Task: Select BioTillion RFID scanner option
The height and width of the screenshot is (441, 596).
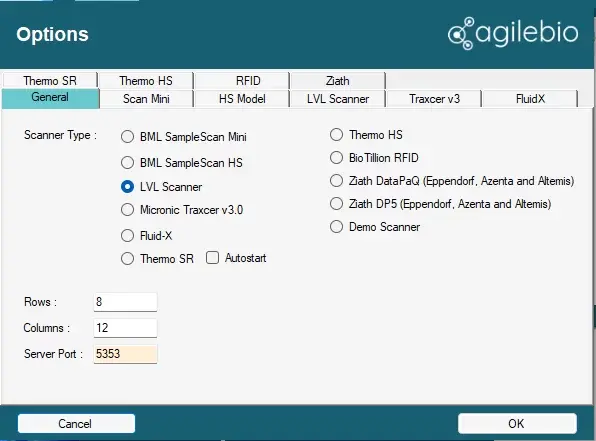Action: pos(336,157)
